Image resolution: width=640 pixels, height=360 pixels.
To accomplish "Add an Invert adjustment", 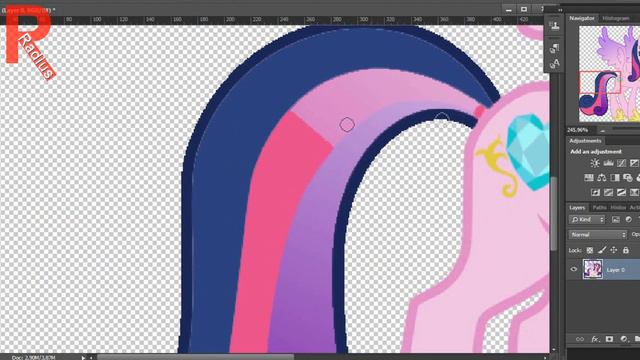I will point(596,192).
